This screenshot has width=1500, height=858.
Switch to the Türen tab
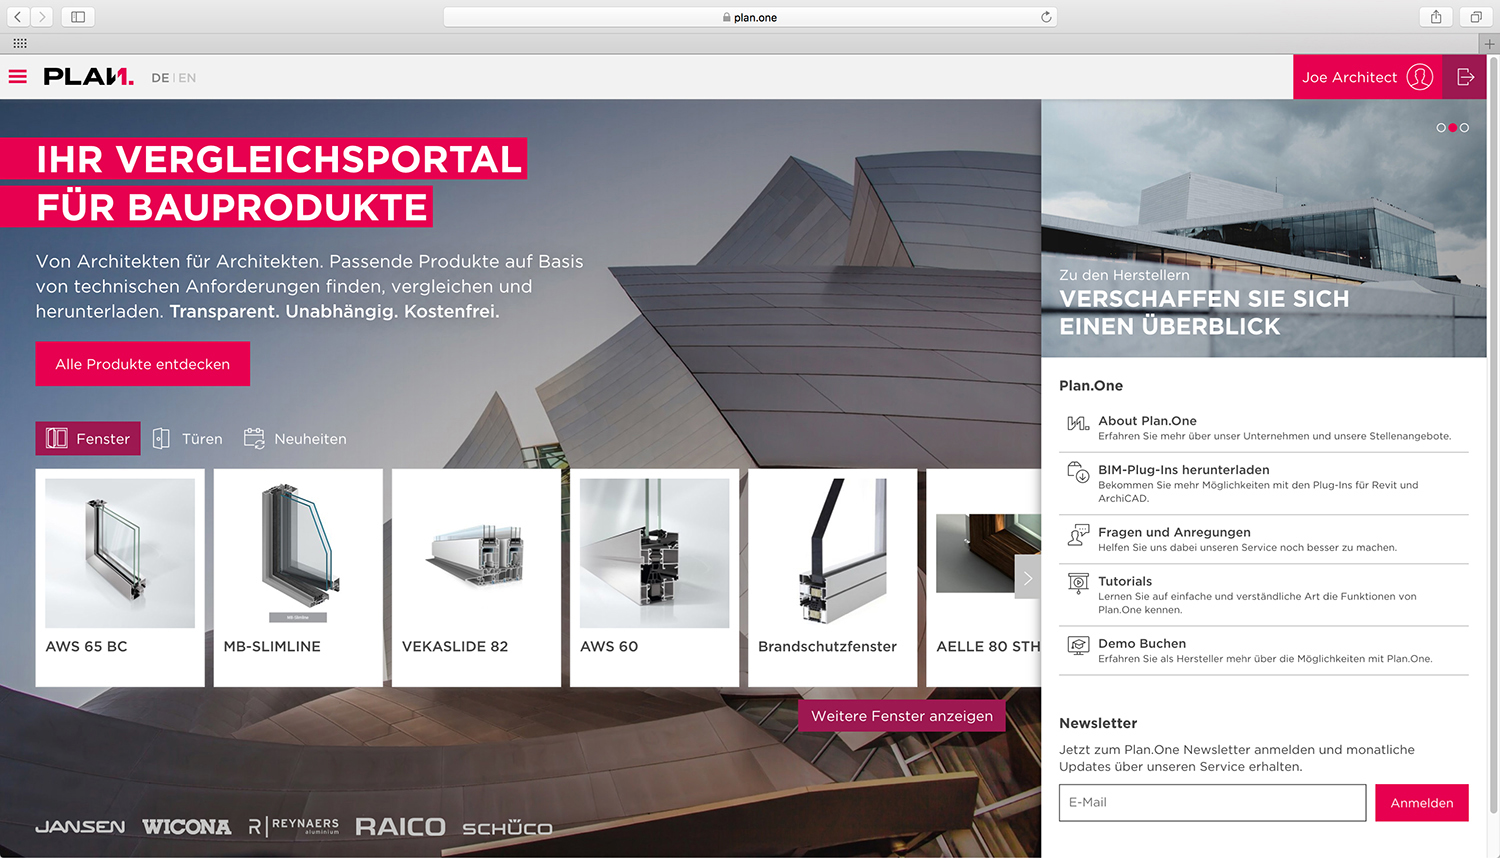pos(186,438)
